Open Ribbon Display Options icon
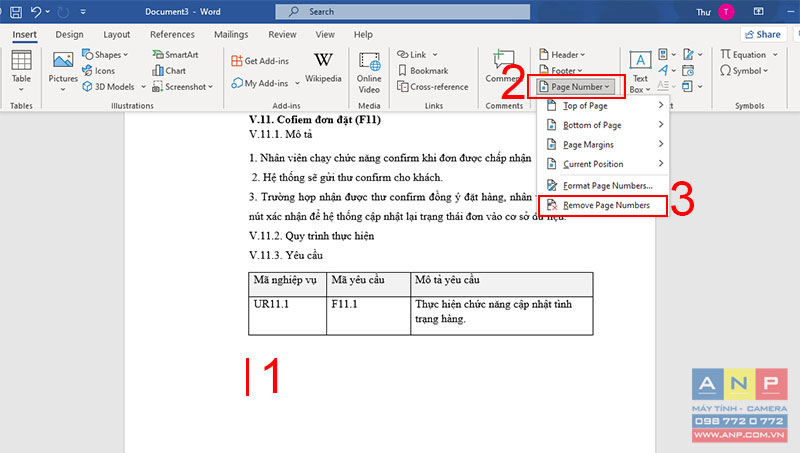 pyautogui.click(x=759, y=11)
